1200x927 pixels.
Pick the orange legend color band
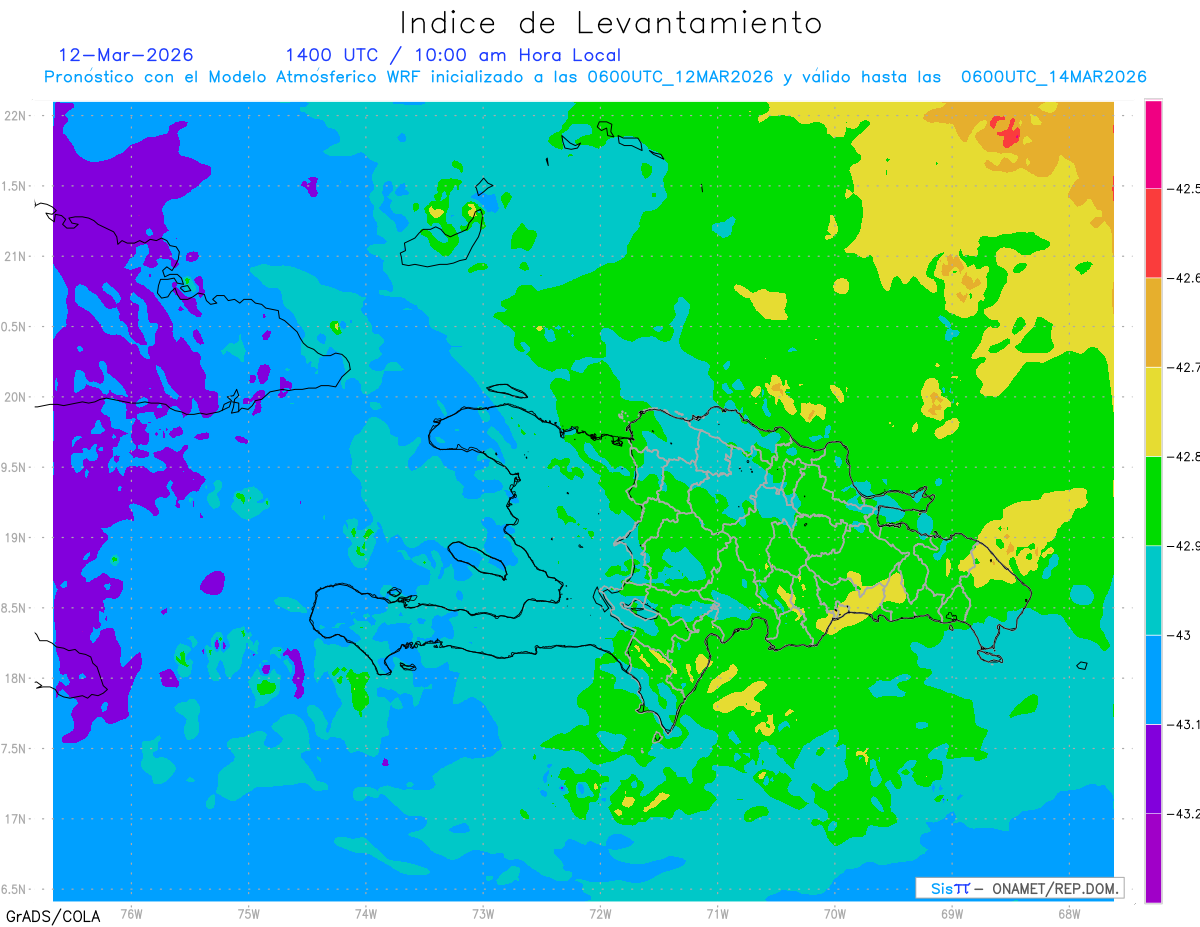coord(1153,322)
